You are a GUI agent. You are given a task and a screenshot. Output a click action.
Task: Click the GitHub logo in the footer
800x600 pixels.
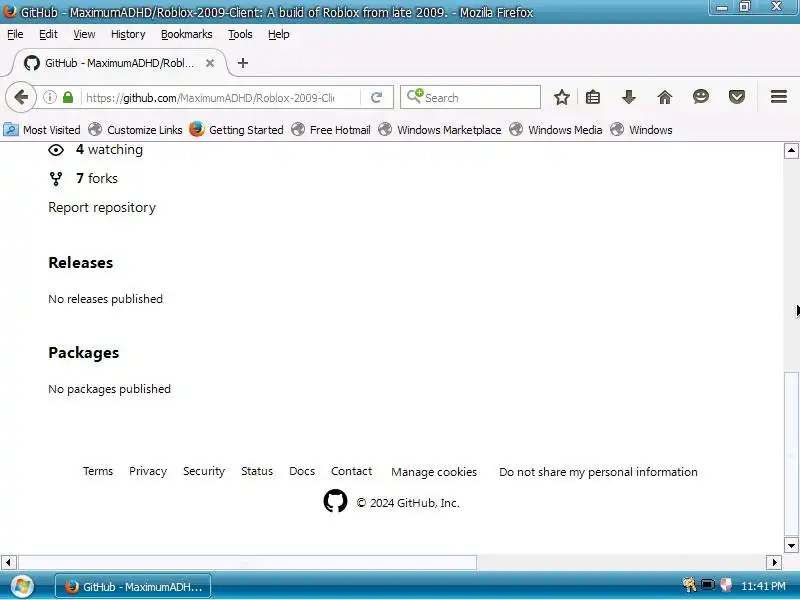click(335, 502)
